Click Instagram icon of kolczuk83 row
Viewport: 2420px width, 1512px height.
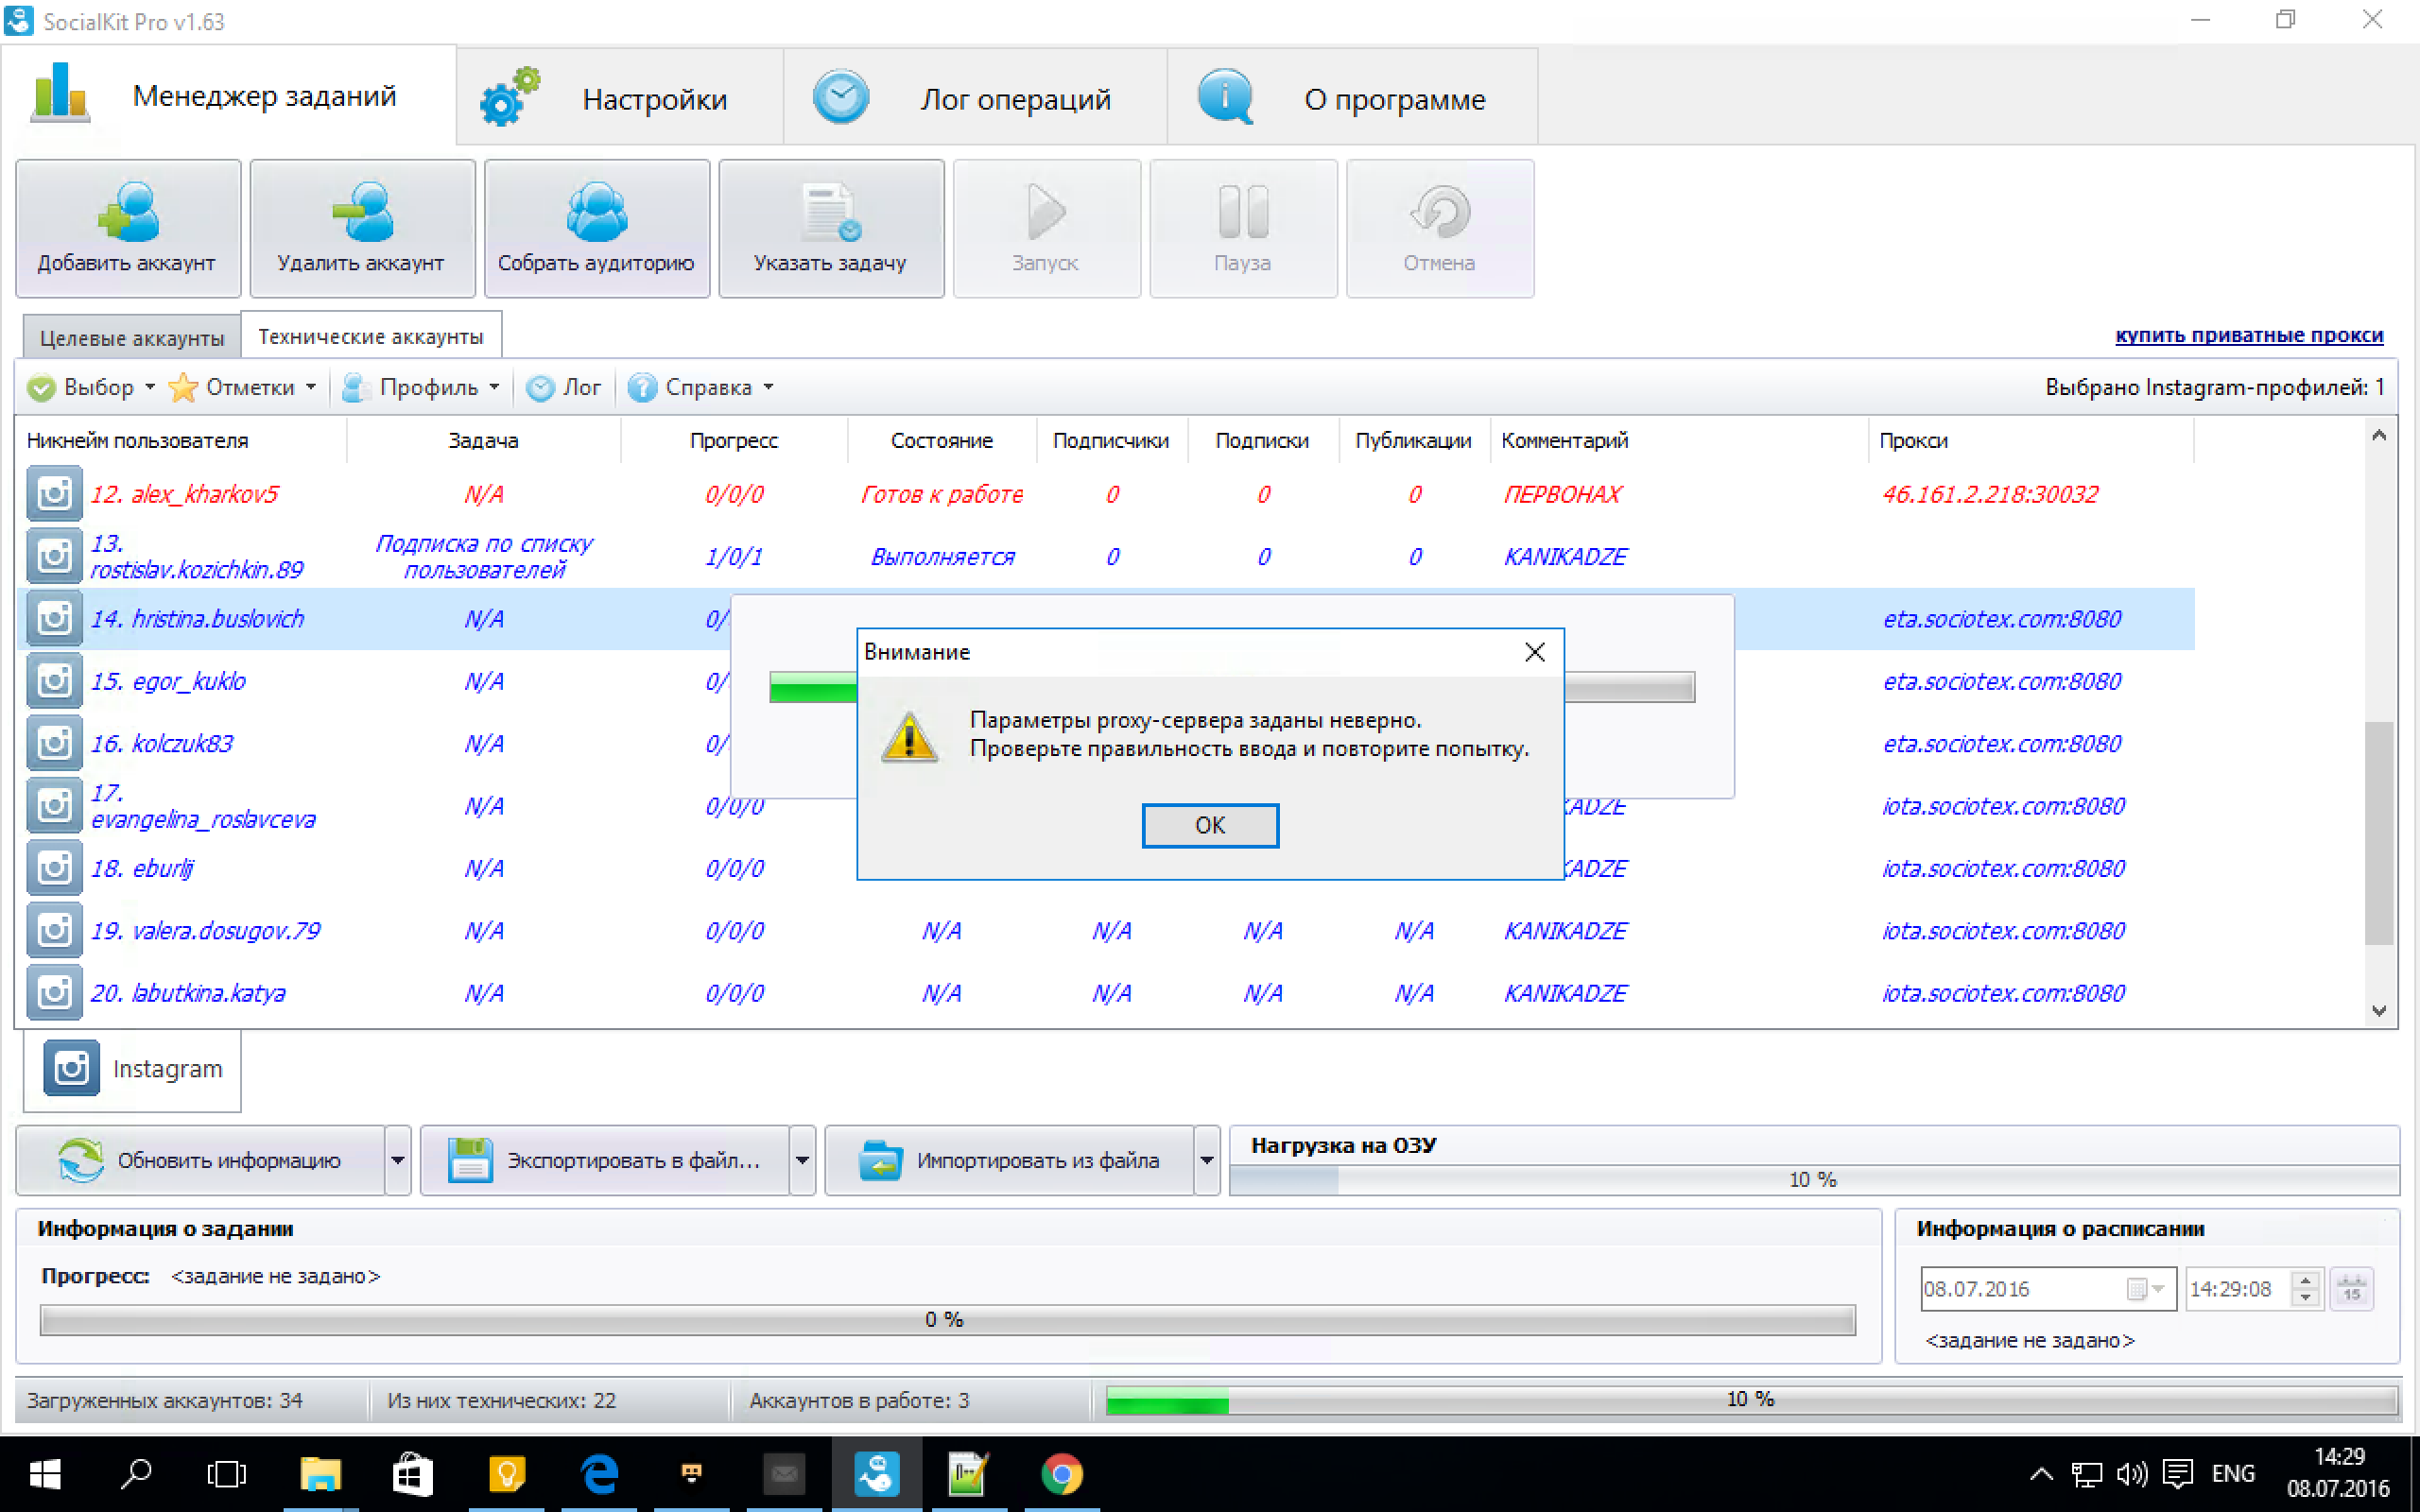pyautogui.click(x=54, y=743)
